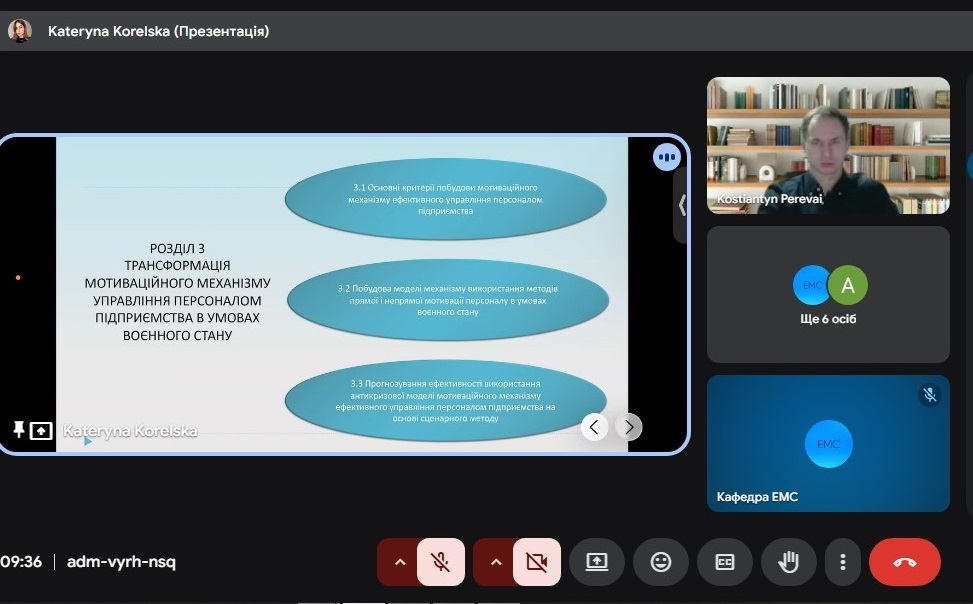Toggle closed captions on
This screenshot has width=973, height=604.
tap(725, 562)
